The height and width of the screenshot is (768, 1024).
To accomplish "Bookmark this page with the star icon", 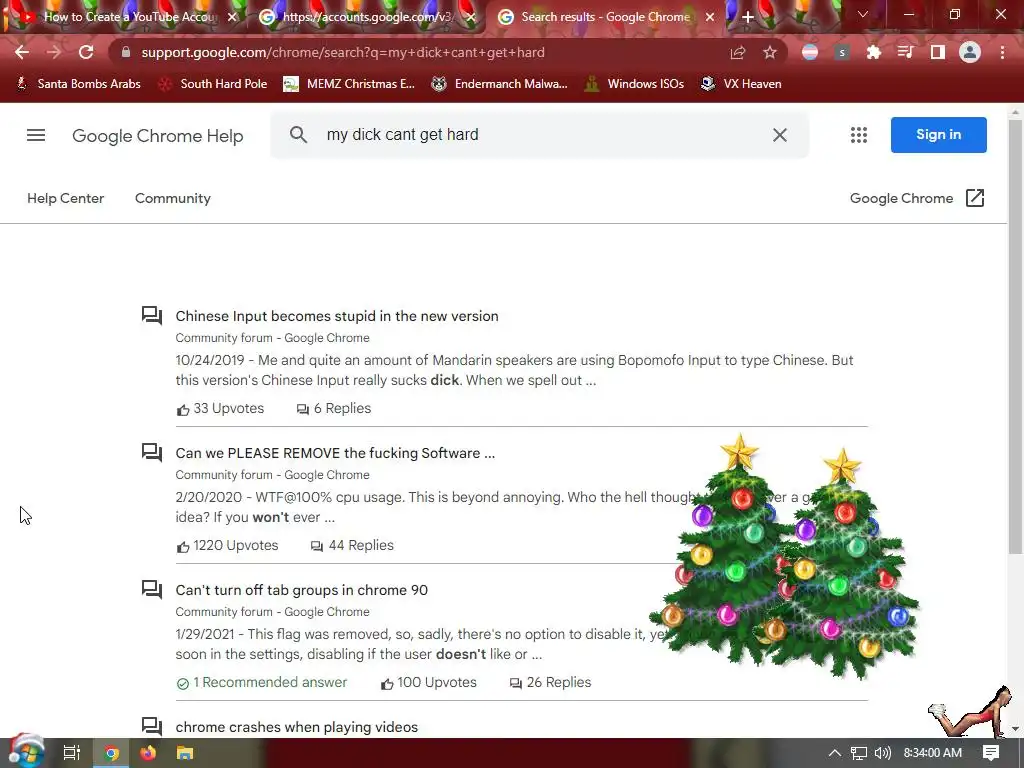I will (x=770, y=52).
